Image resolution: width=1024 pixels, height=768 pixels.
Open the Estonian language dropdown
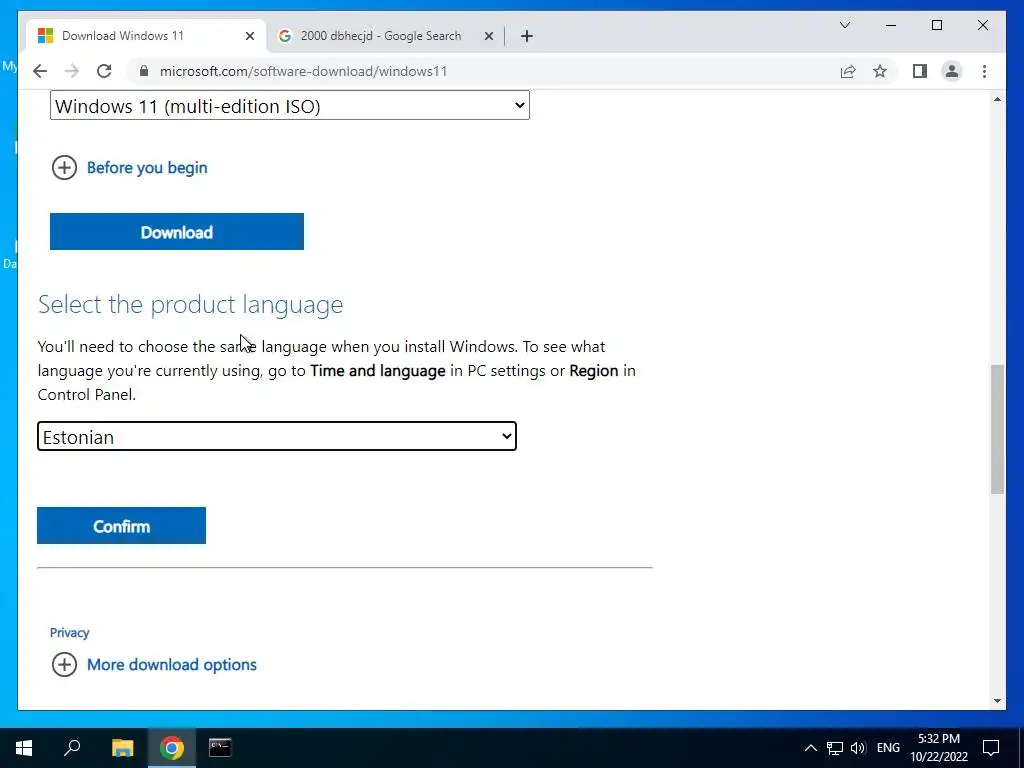coord(277,436)
